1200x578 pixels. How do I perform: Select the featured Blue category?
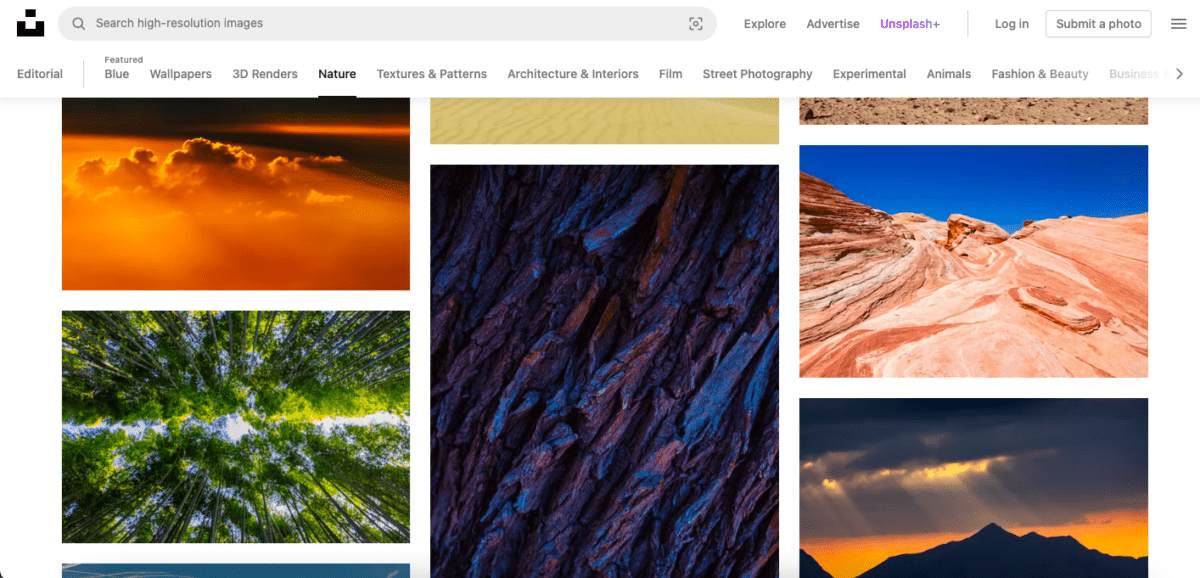click(117, 74)
